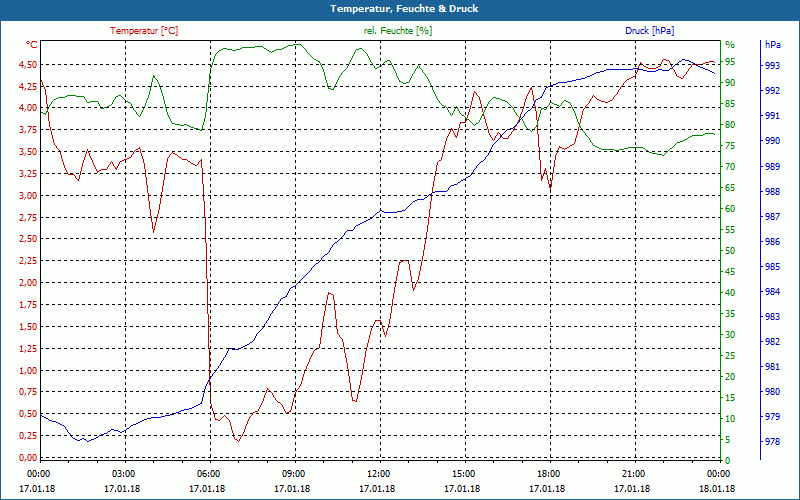The height and width of the screenshot is (500, 800).
Task: Click the 4,25 temperature tick label
Action: 27,86
